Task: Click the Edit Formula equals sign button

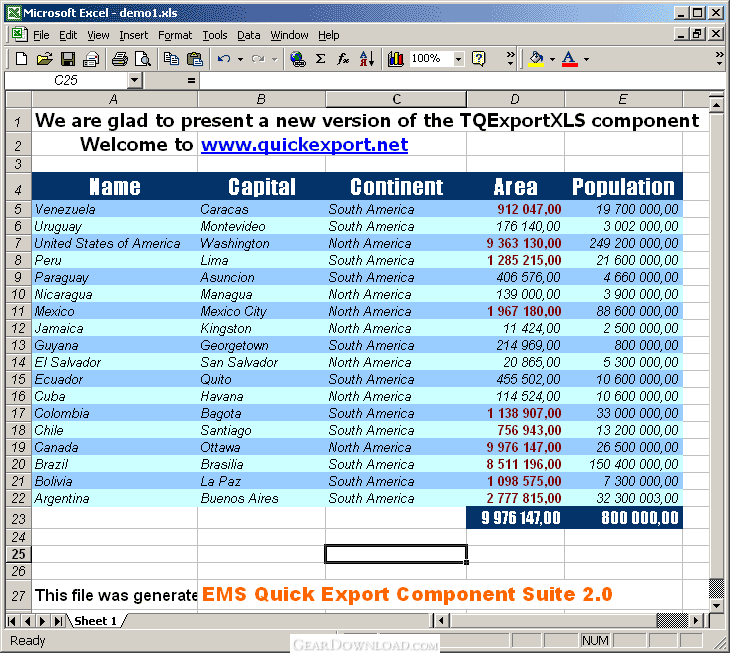Action: [x=191, y=81]
